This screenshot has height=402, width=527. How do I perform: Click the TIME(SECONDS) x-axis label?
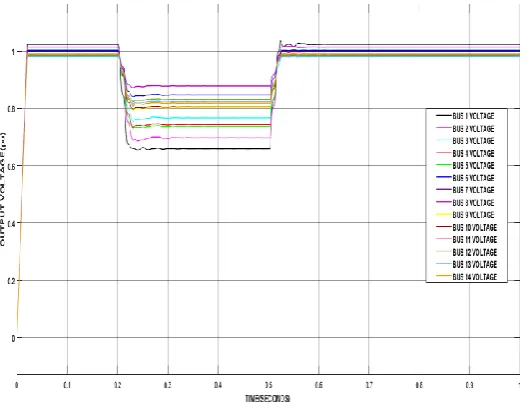pyautogui.click(x=268, y=398)
